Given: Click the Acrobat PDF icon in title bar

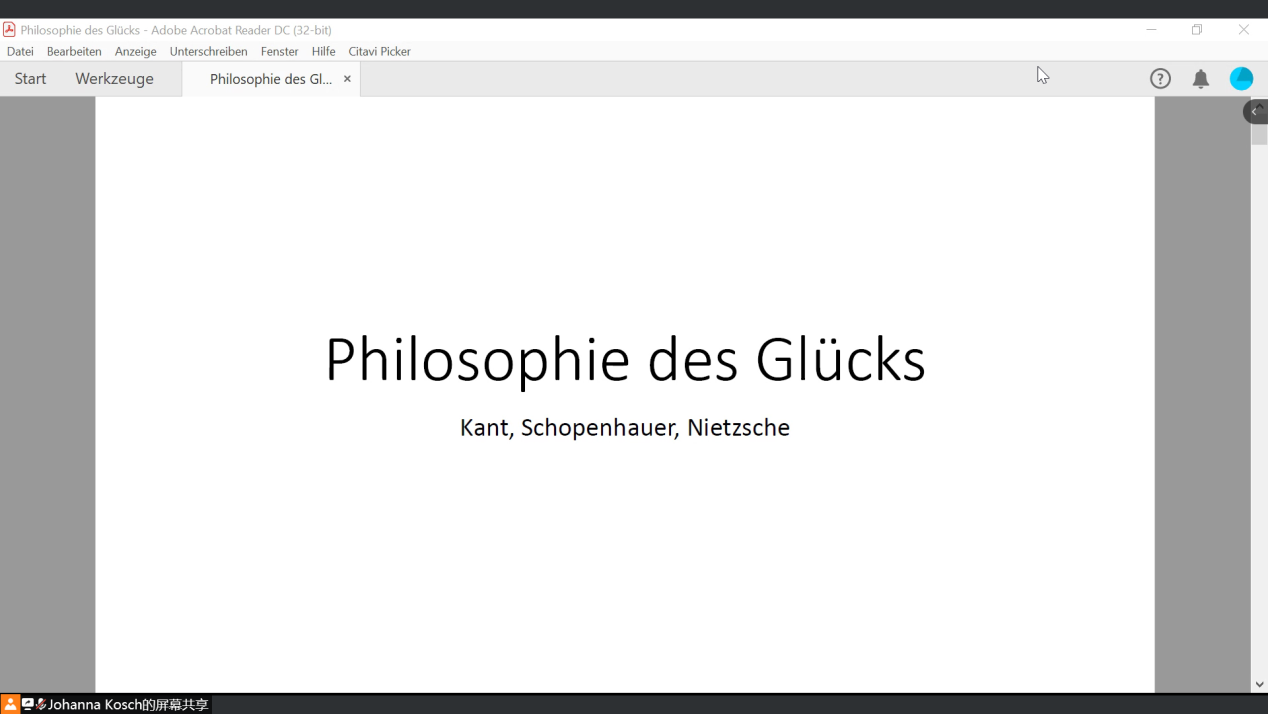Looking at the screenshot, I should coord(9,30).
